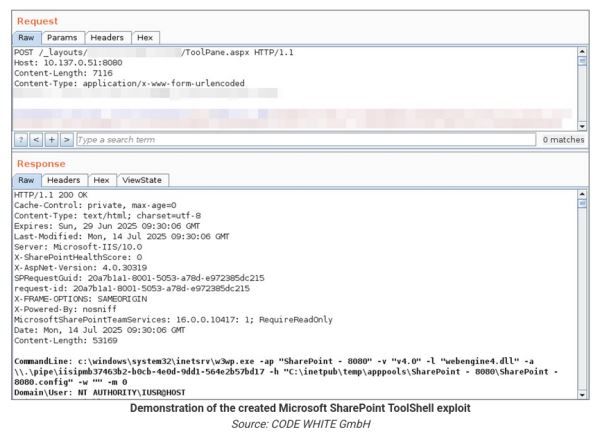
Task: Click the MicrosoftSharePointTeamServices header line
Action: point(173,320)
